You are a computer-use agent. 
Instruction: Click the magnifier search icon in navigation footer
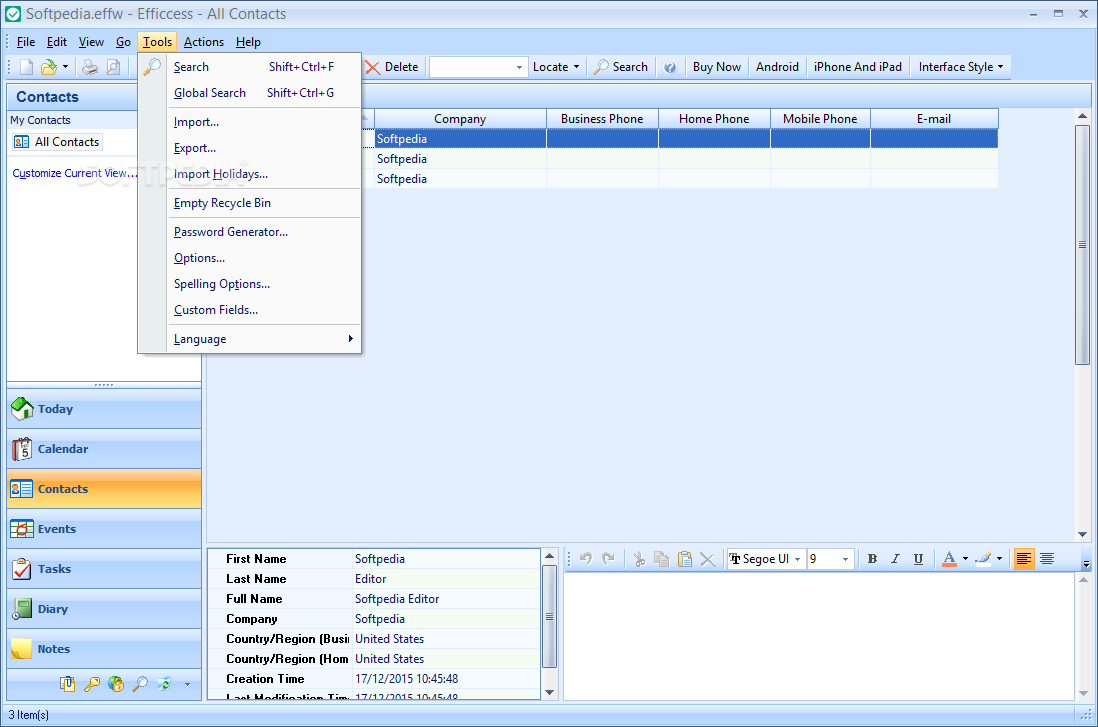pyautogui.click(x=140, y=684)
